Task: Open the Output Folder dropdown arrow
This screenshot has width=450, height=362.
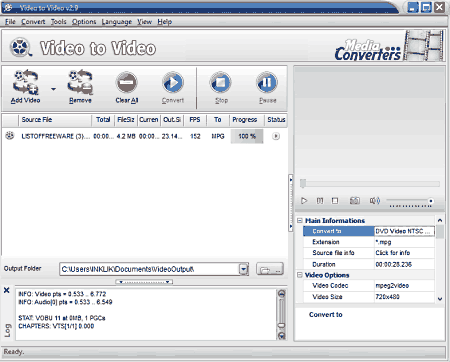Action: pos(244,269)
